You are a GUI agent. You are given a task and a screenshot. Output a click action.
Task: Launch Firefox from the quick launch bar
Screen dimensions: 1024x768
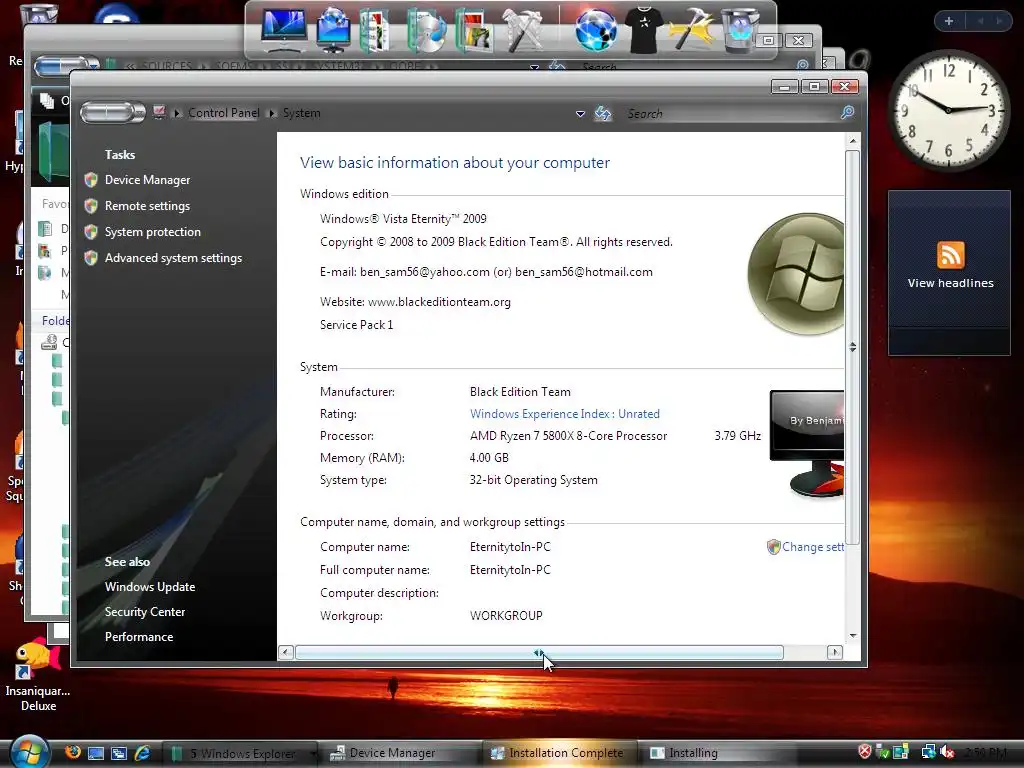pos(73,752)
